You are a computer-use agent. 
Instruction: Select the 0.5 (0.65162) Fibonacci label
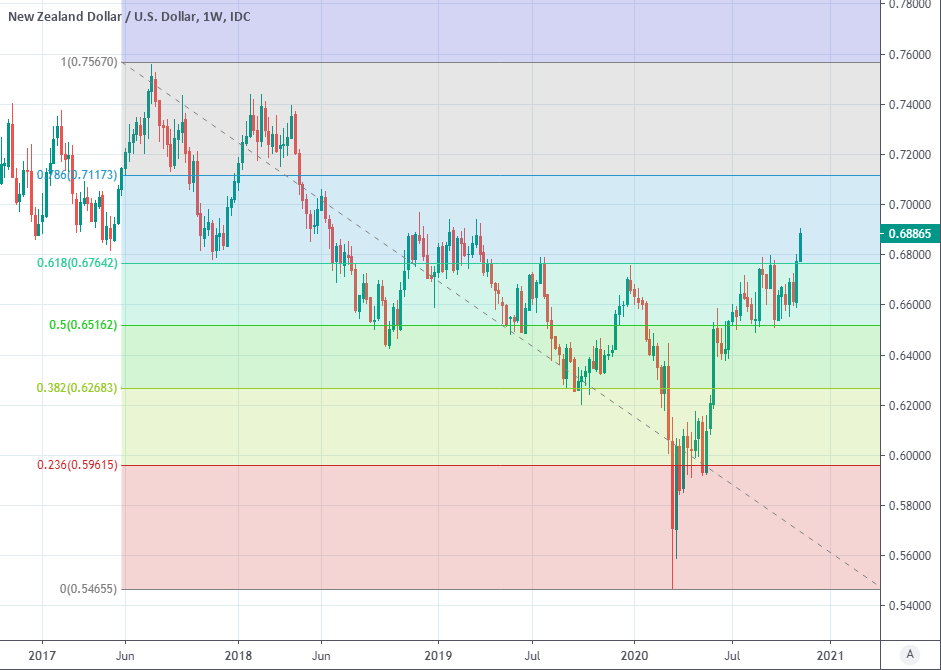click(x=84, y=326)
